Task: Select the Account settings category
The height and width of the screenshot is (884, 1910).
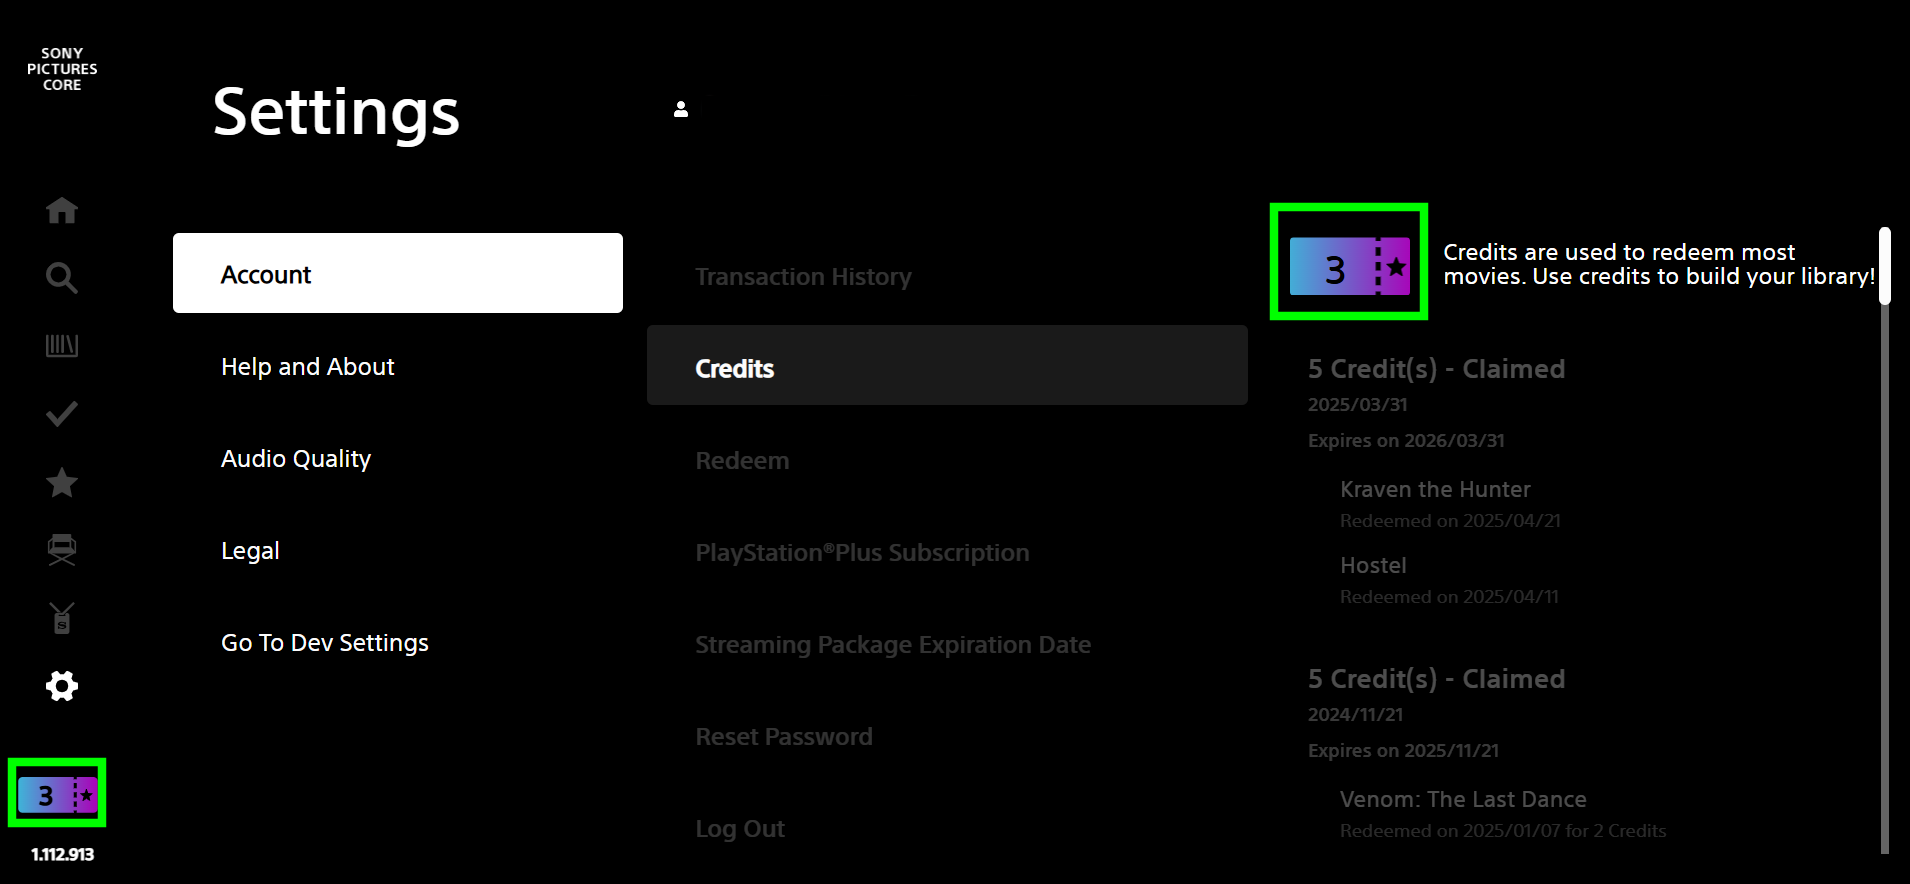Action: (x=398, y=273)
